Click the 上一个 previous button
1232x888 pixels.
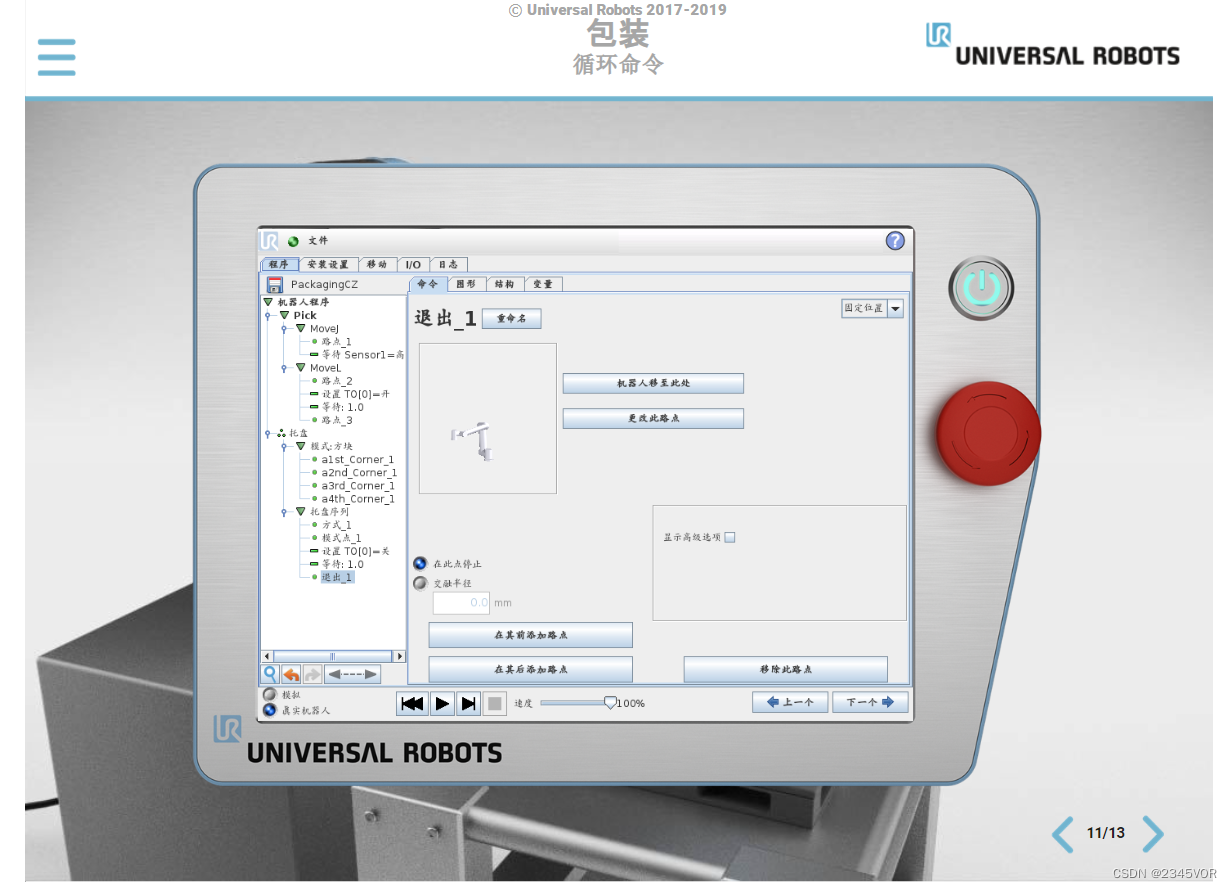tap(790, 702)
